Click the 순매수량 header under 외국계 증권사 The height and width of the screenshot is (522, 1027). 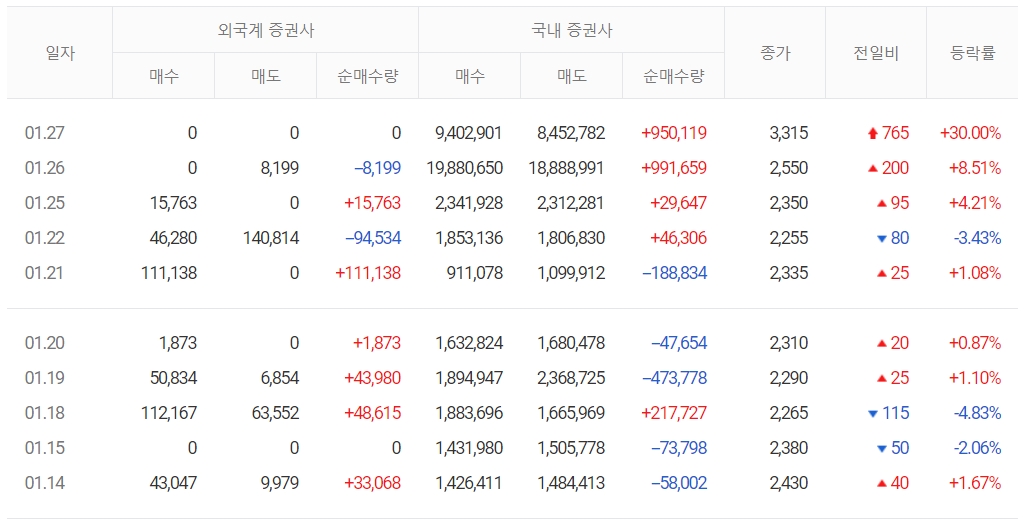pos(367,77)
